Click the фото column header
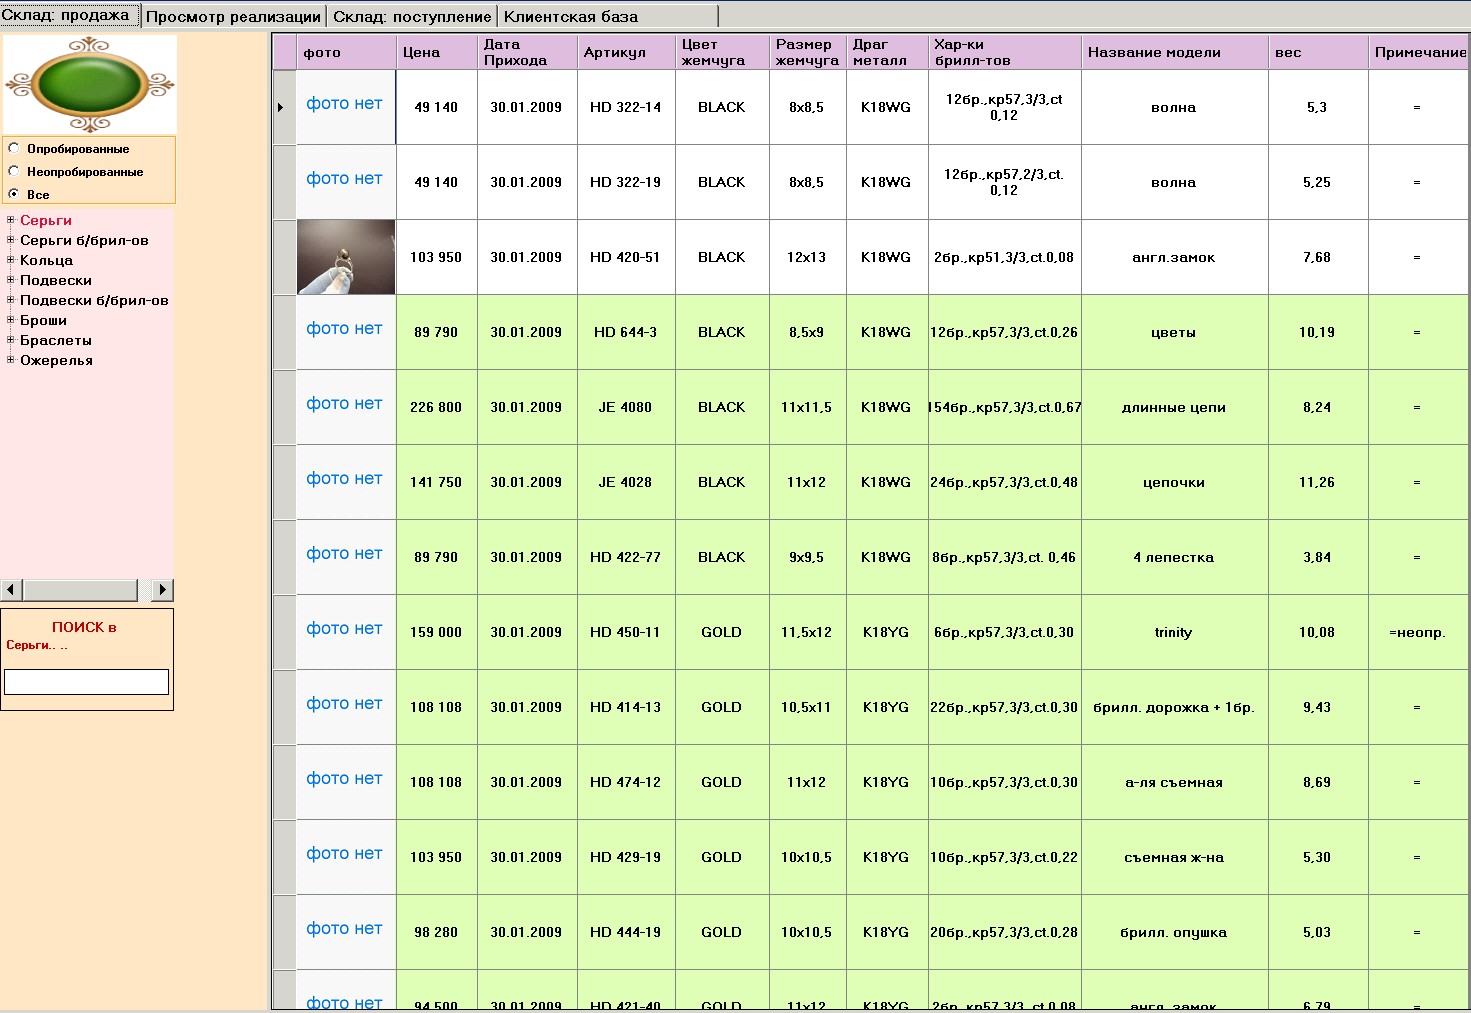This screenshot has height=1013, width=1471. click(x=346, y=52)
